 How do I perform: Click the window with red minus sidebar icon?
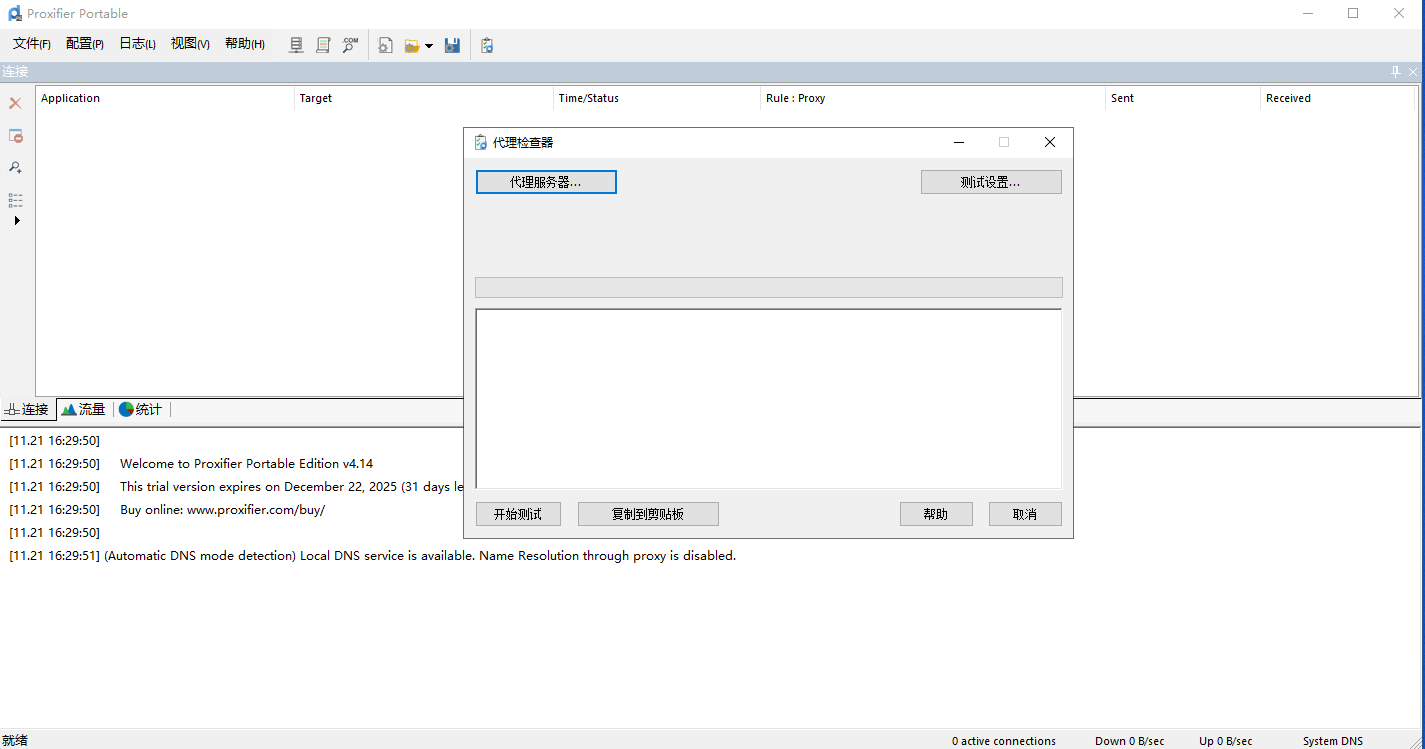pyautogui.click(x=15, y=135)
